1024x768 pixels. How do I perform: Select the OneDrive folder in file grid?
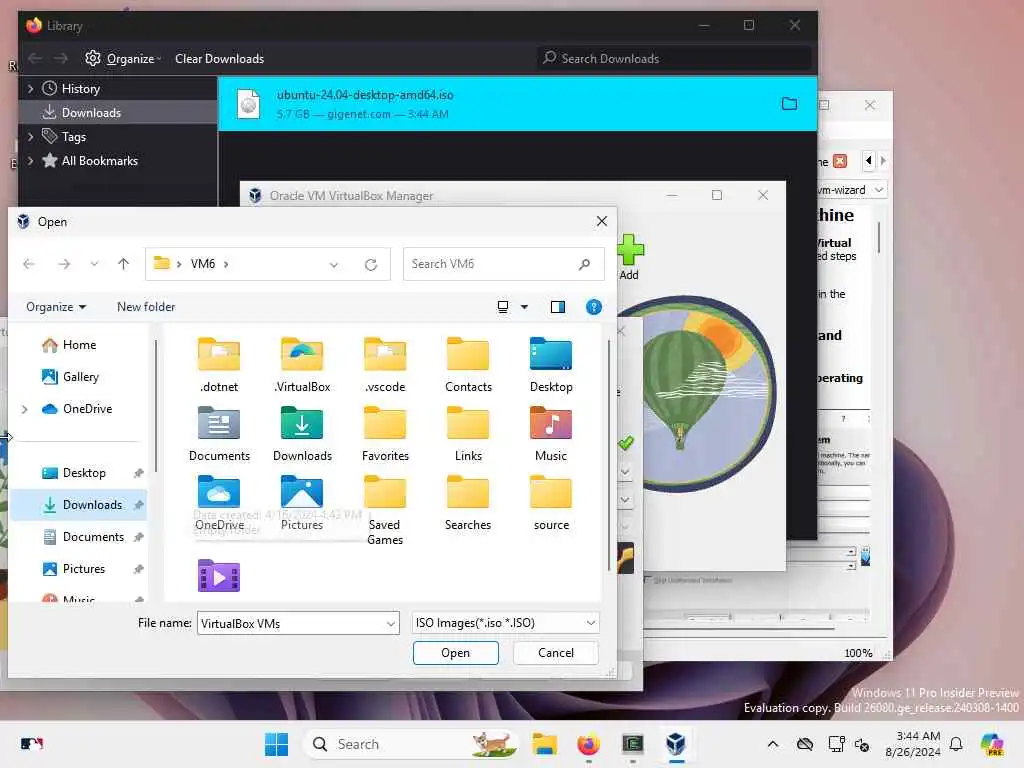[x=219, y=503]
